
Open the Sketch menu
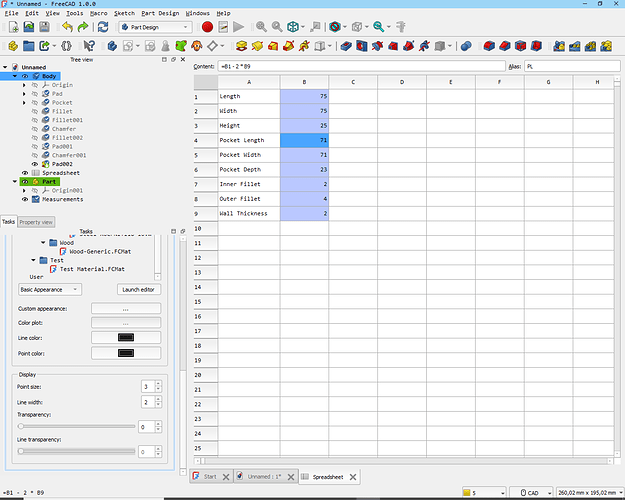point(124,14)
